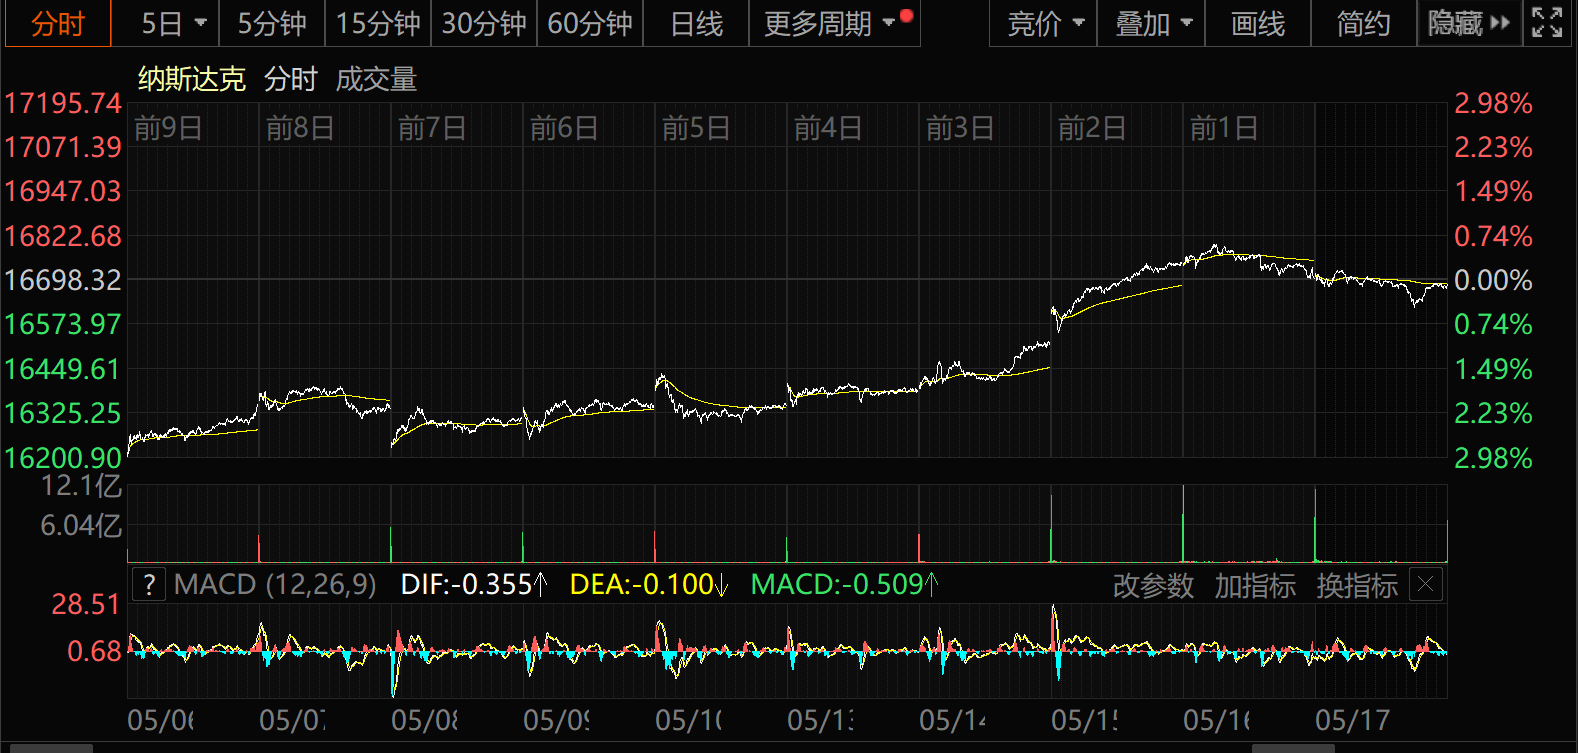Click the MACD help question mark icon

pyautogui.click(x=149, y=584)
